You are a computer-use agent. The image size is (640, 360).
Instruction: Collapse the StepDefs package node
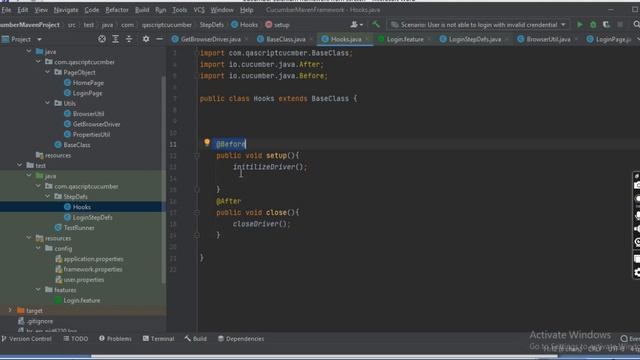47,196
